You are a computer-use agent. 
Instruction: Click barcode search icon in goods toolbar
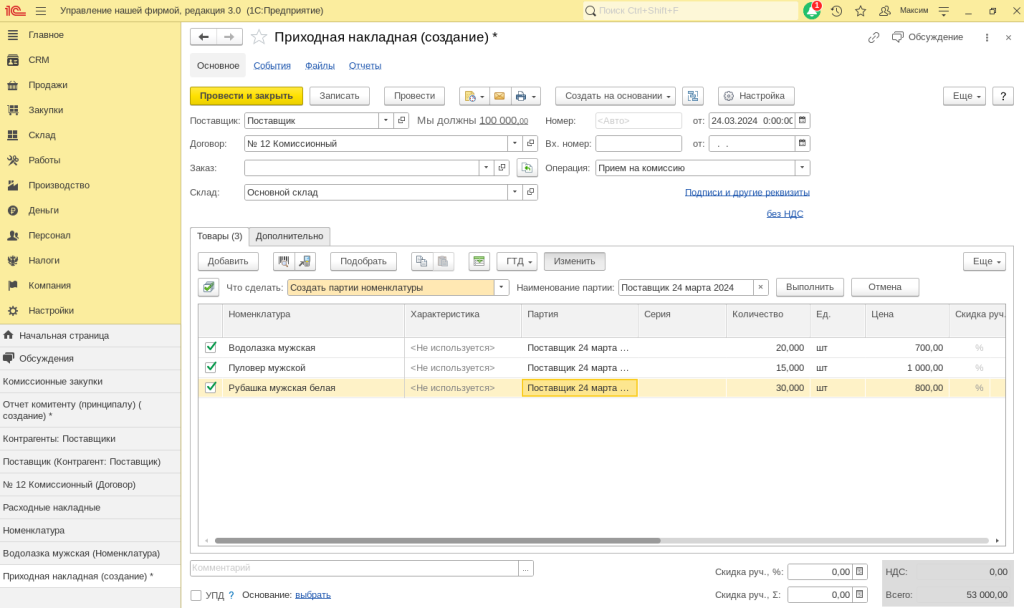pyautogui.click(x=283, y=261)
